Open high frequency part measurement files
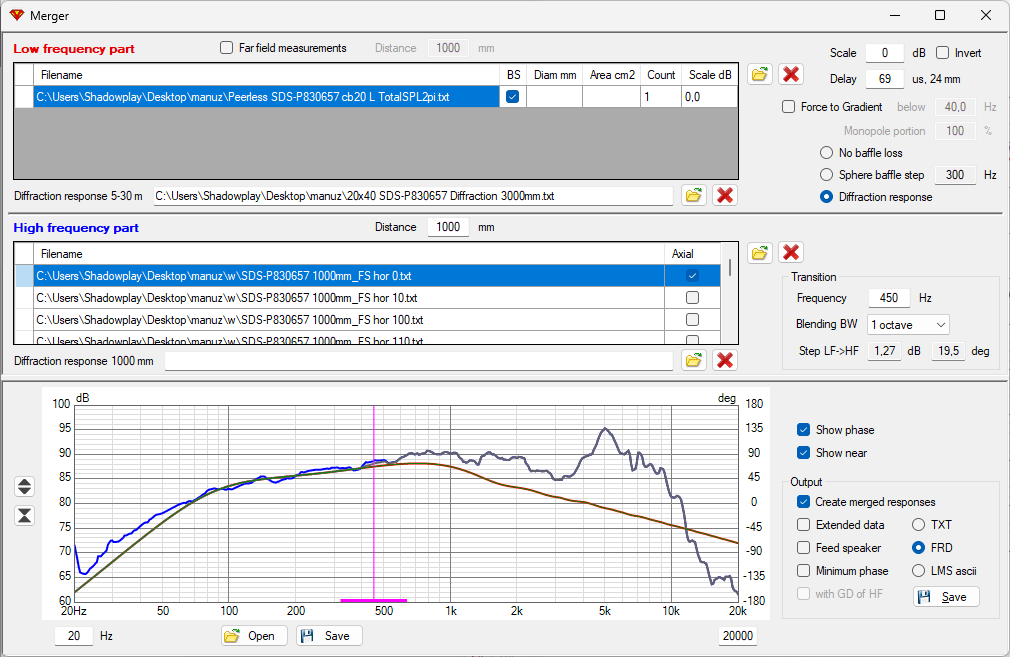1010x657 pixels. click(x=760, y=252)
